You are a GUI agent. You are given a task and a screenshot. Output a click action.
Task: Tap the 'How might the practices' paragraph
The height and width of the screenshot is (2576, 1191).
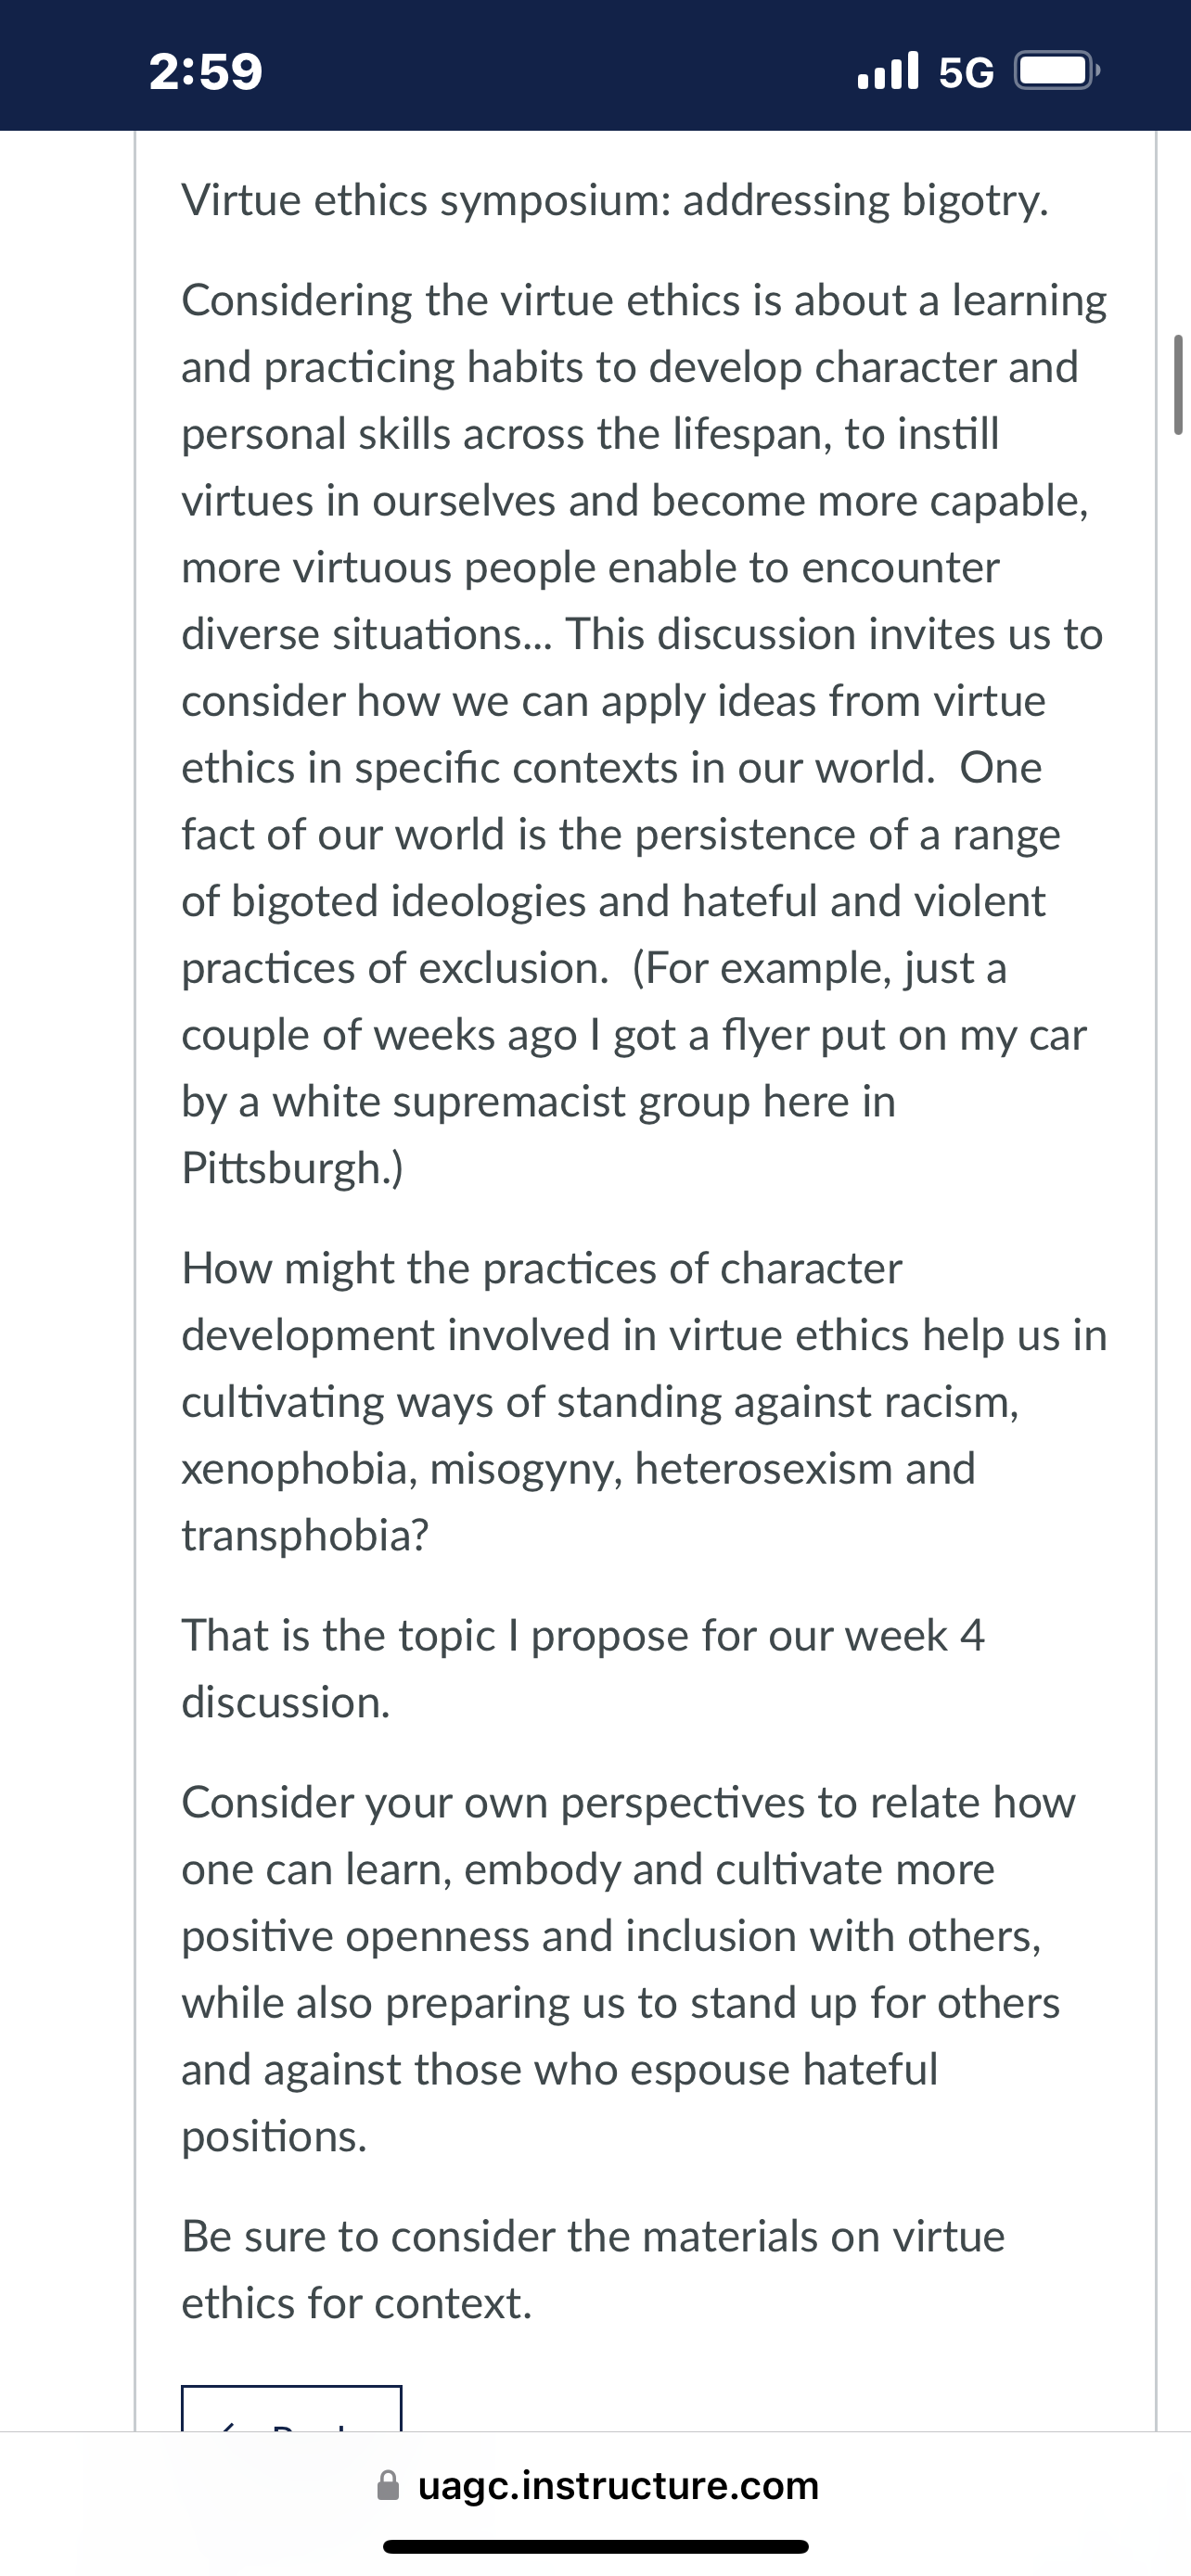point(644,1401)
